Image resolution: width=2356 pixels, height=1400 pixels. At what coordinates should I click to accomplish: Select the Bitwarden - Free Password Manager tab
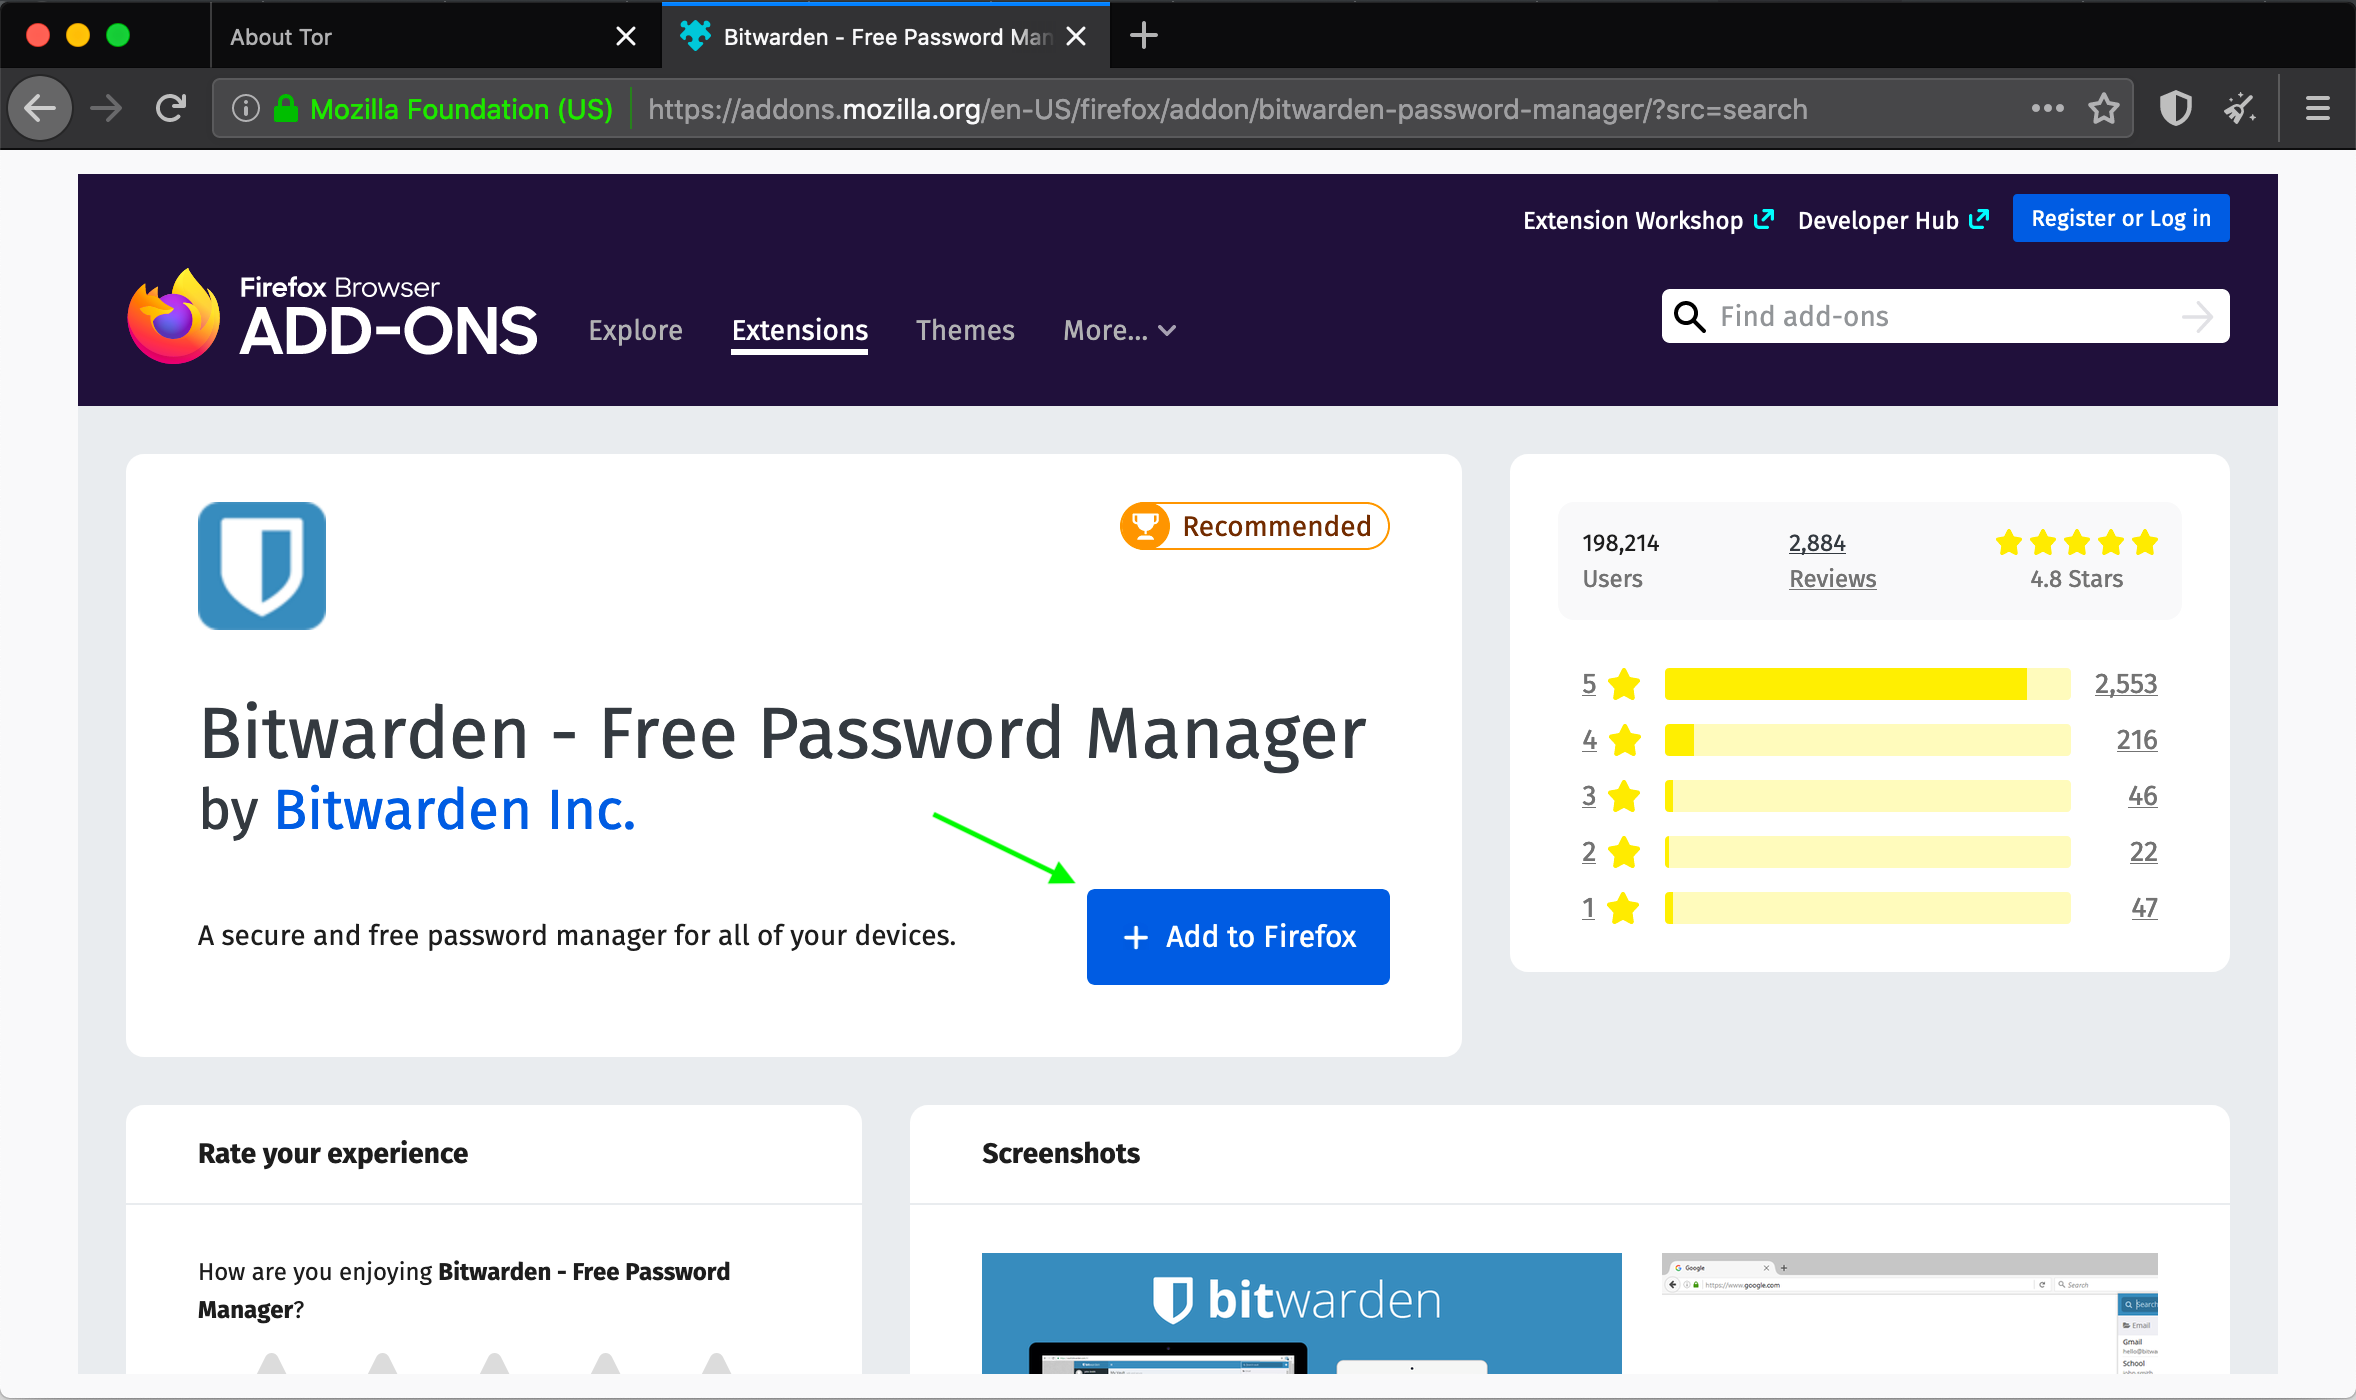pyautogui.click(x=888, y=37)
